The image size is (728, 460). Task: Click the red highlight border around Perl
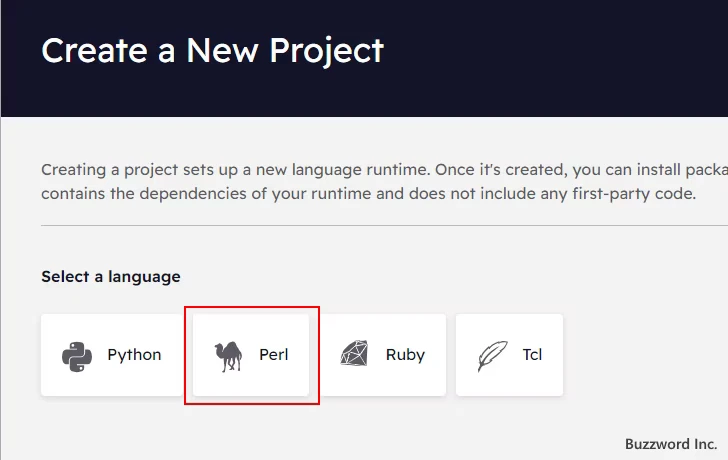coord(252,307)
